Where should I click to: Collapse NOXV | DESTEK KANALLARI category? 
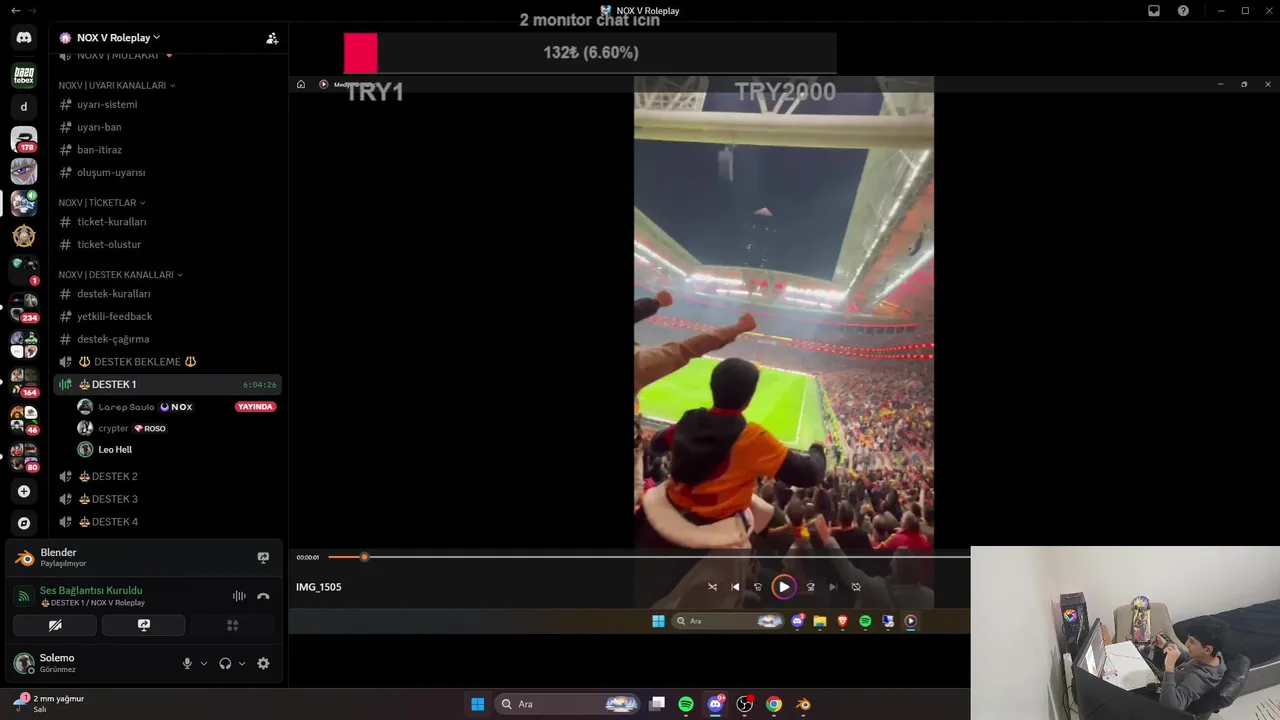click(x=121, y=274)
